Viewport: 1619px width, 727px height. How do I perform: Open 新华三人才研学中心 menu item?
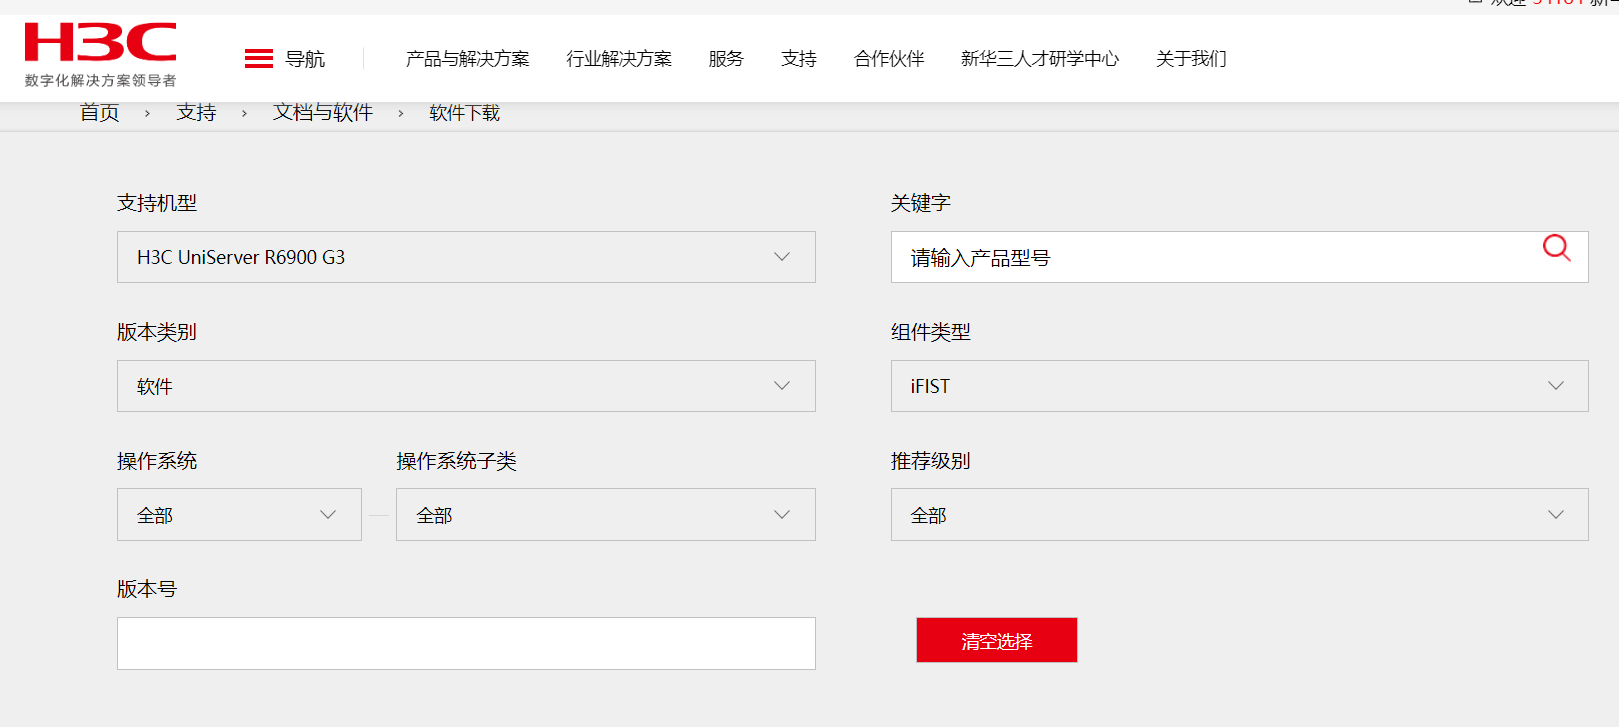pos(1040,59)
